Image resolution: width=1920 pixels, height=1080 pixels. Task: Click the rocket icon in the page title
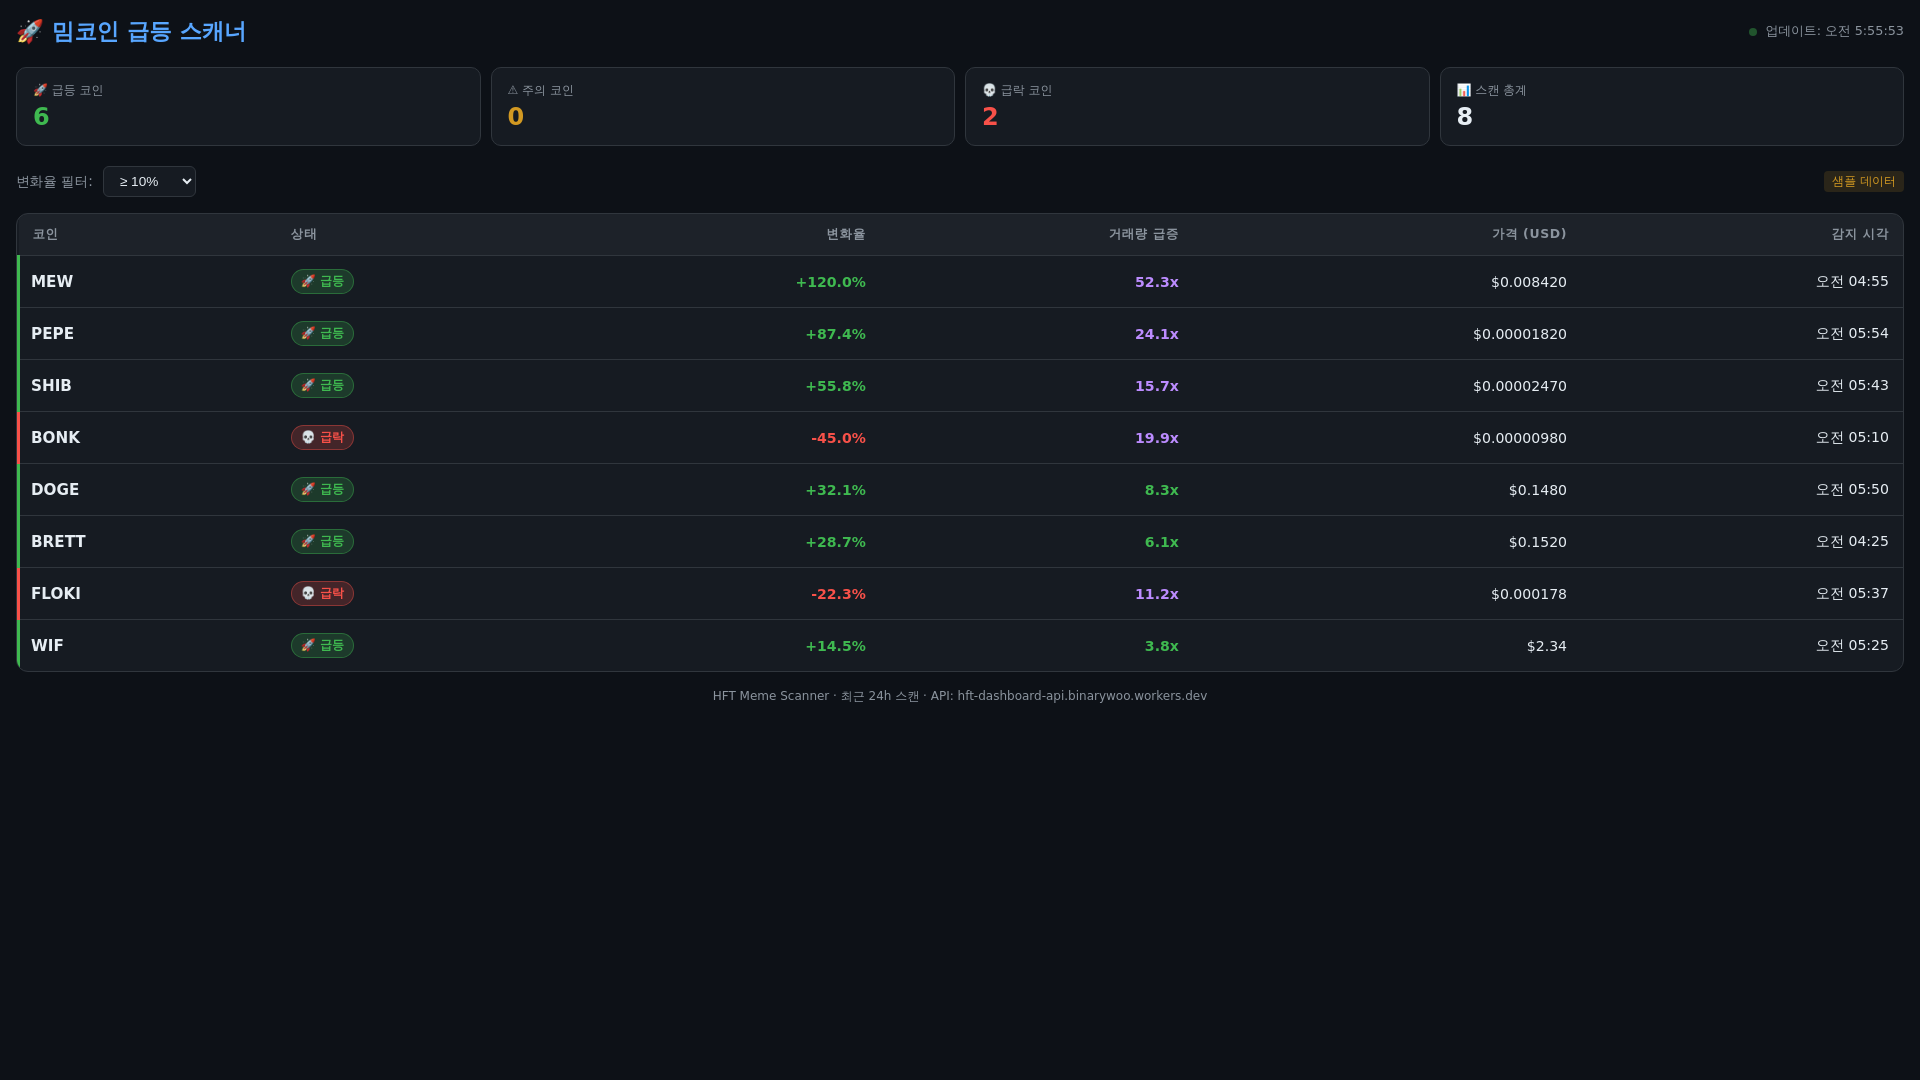[x=29, y=32]
